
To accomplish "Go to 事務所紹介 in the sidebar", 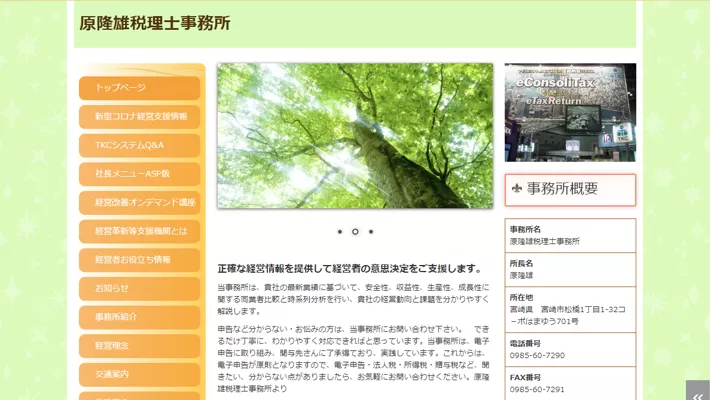I will coord(139,317).
